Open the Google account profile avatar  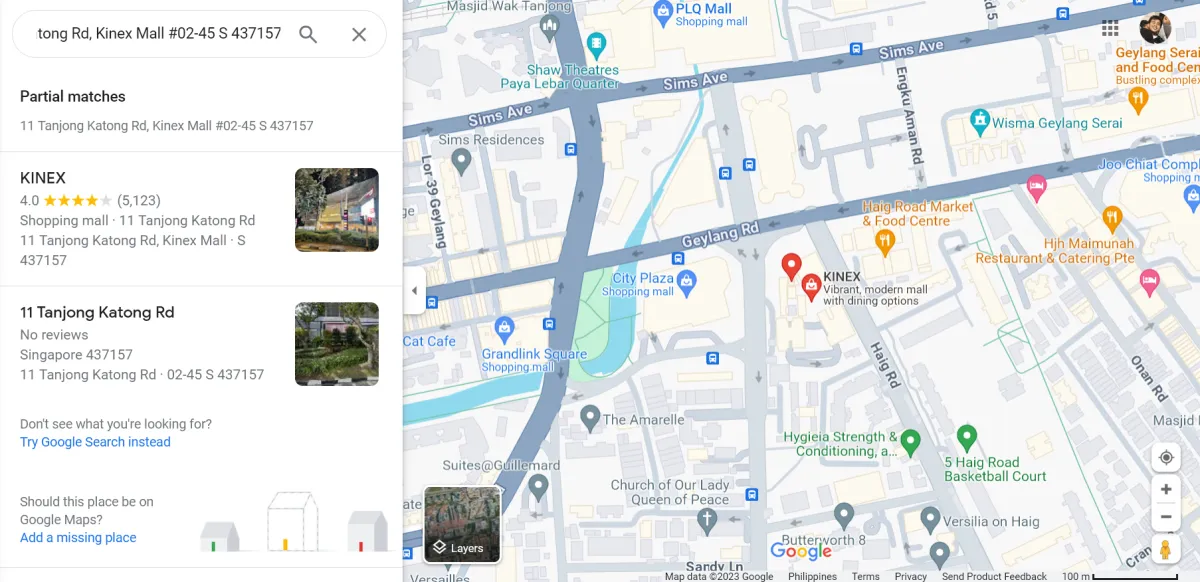pyautogui.click(x=1155, y=28)
